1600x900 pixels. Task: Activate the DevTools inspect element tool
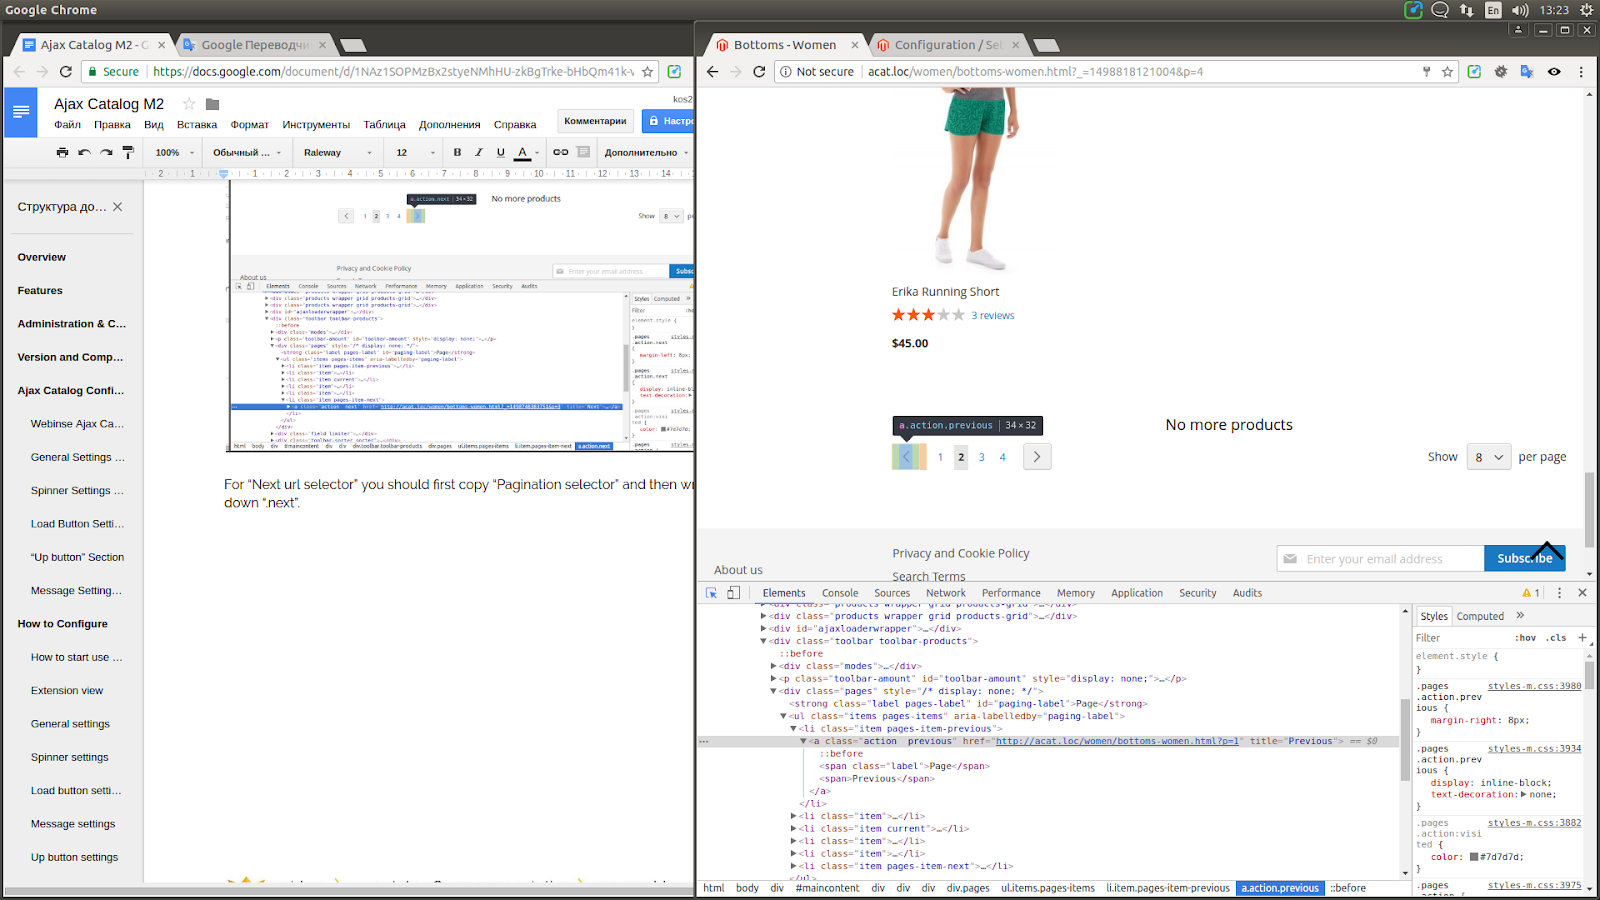coord(712,593)
